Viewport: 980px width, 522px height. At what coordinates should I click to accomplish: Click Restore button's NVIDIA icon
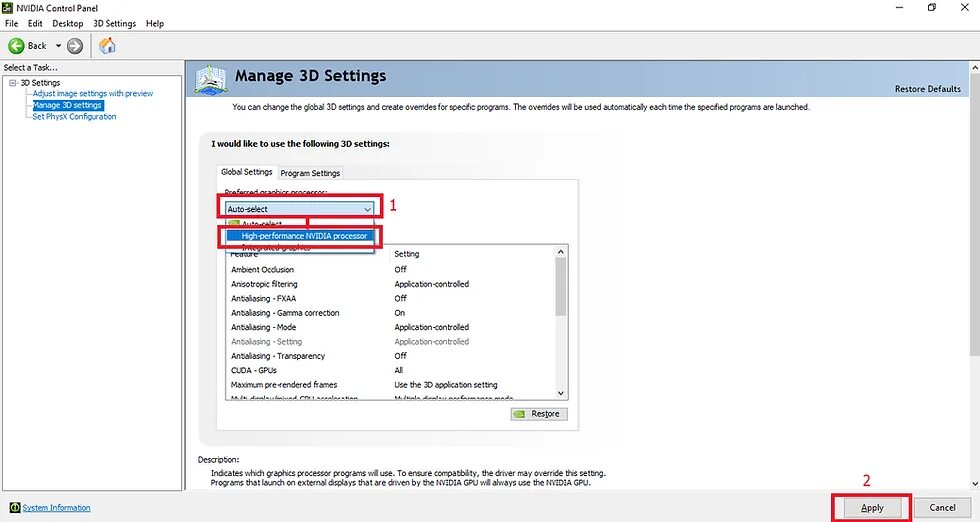(x=519, y=414)
